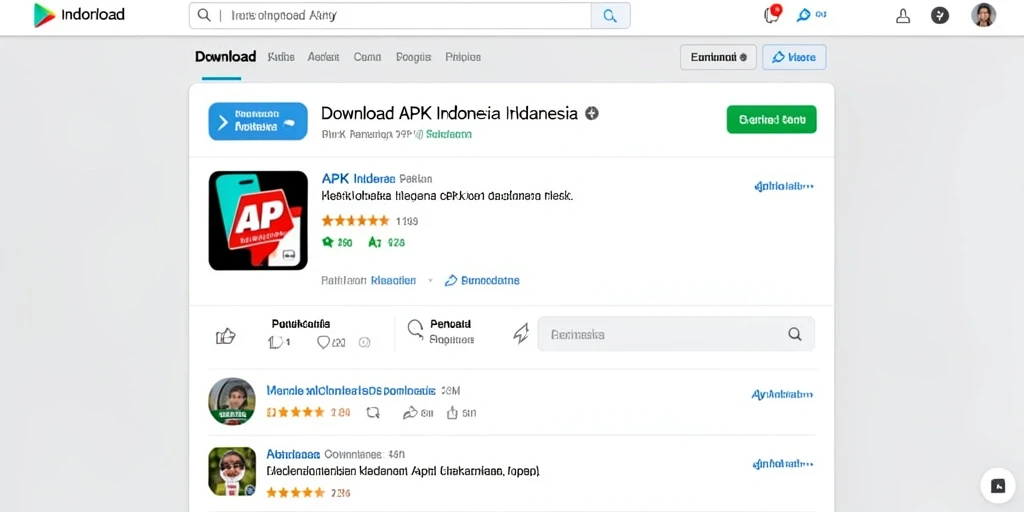Expand the small dropdown arrow after Kleaotien
Viewport: 1024px width, 512px height.
click(x=430, y=281)
